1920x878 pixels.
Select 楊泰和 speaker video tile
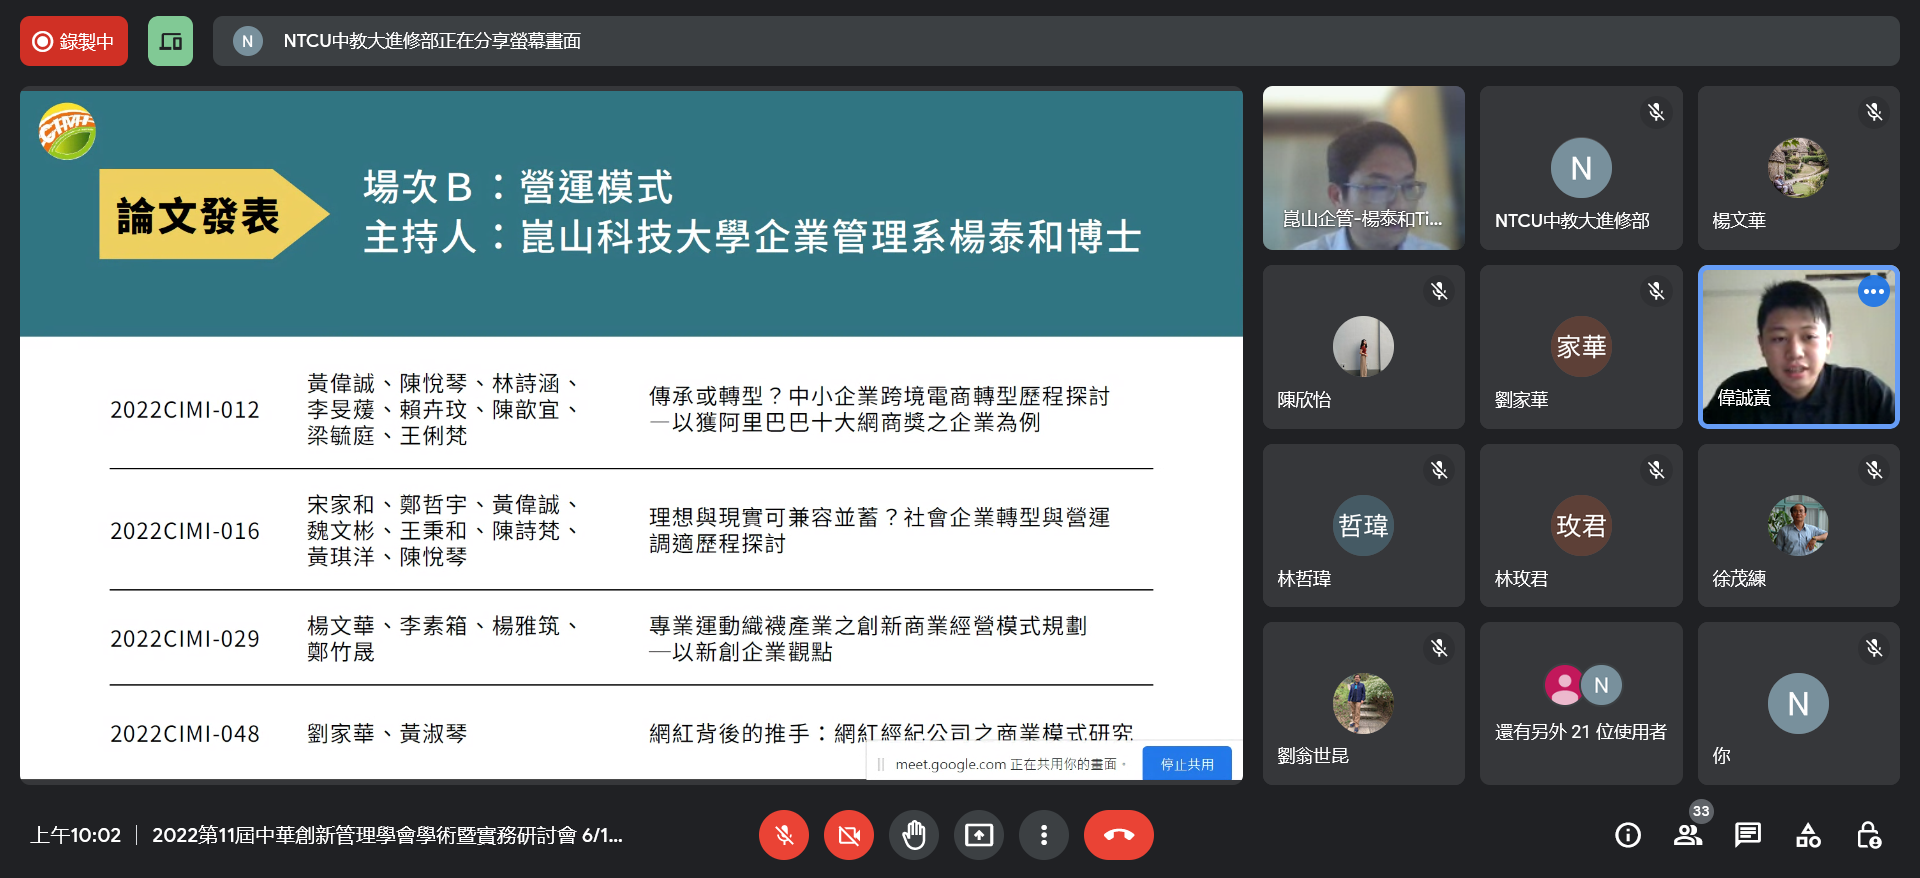pyautogui.click(x=1363, y=168)
